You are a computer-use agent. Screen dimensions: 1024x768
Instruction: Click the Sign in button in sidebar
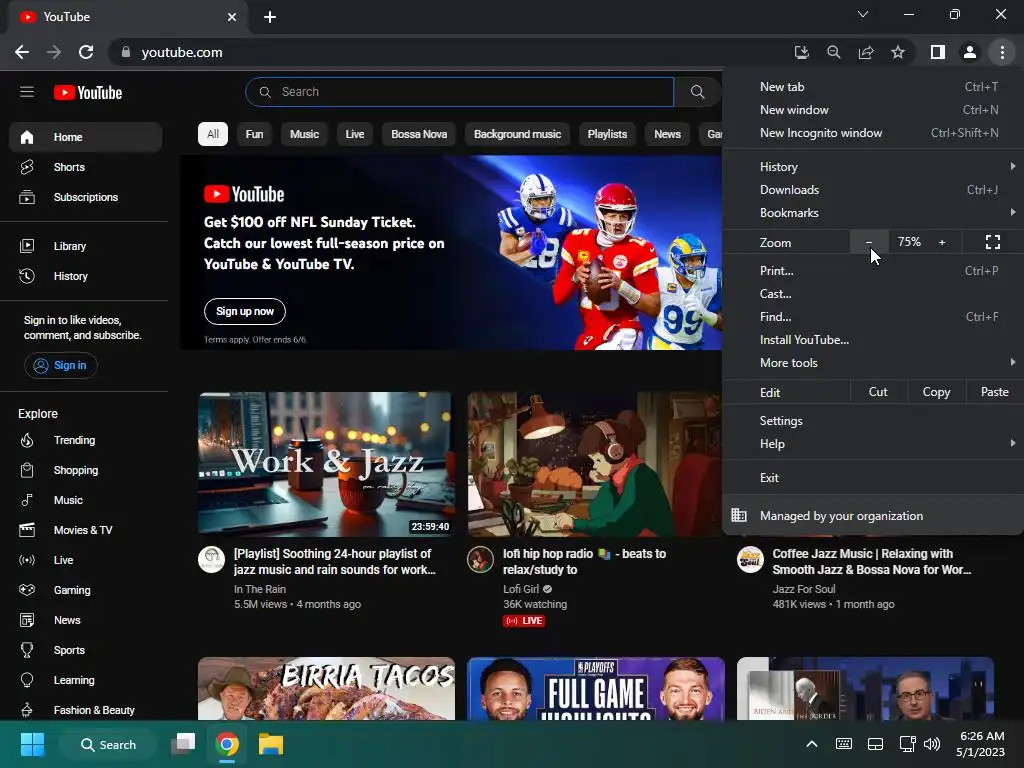pos(61,366)
